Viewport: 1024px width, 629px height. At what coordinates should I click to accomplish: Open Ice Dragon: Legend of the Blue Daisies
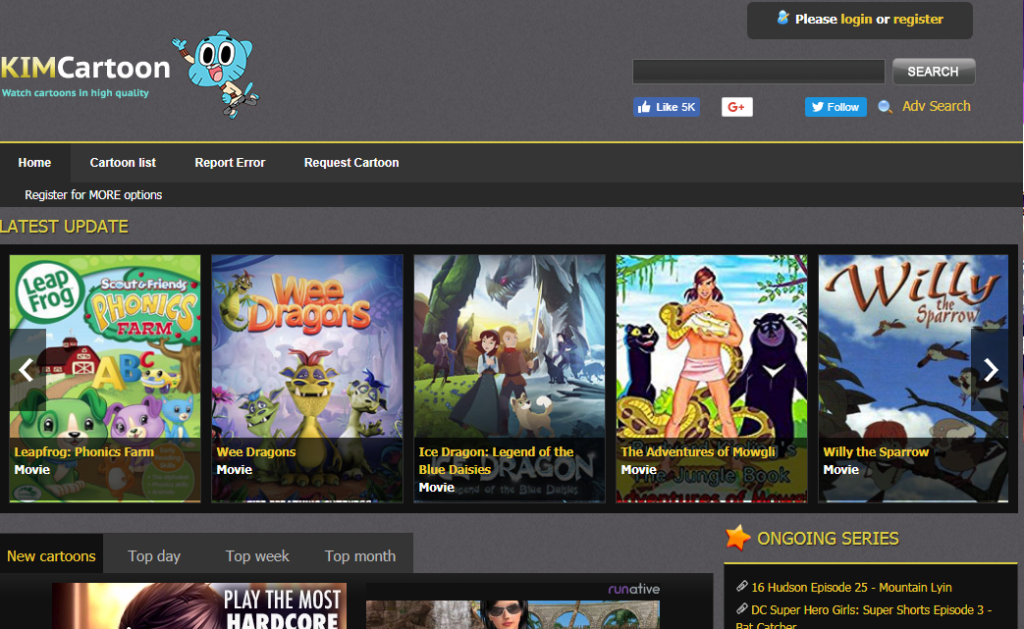(509, 375)
